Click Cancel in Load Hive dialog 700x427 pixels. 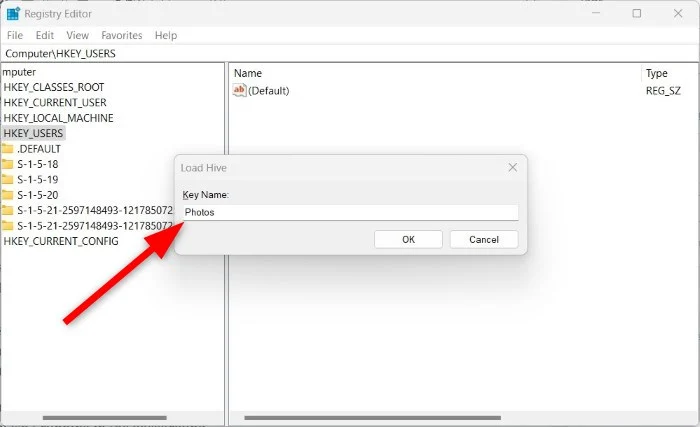click(x=484, y=239)
